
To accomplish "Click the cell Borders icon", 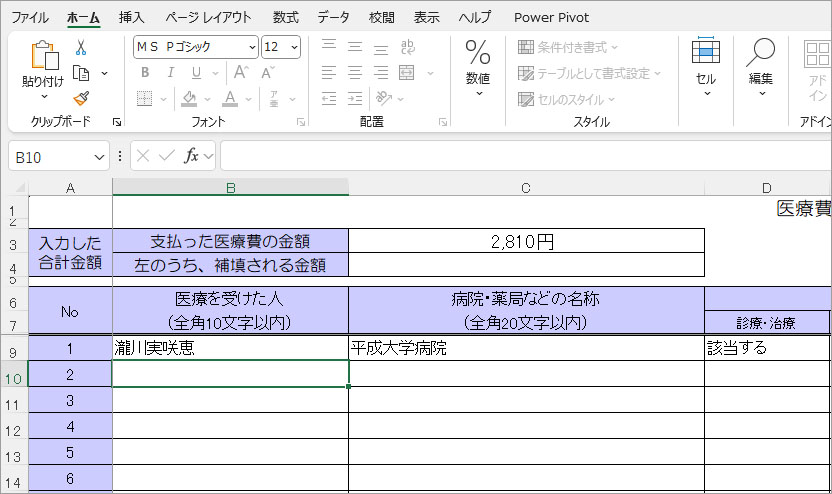I will (144, 99).
